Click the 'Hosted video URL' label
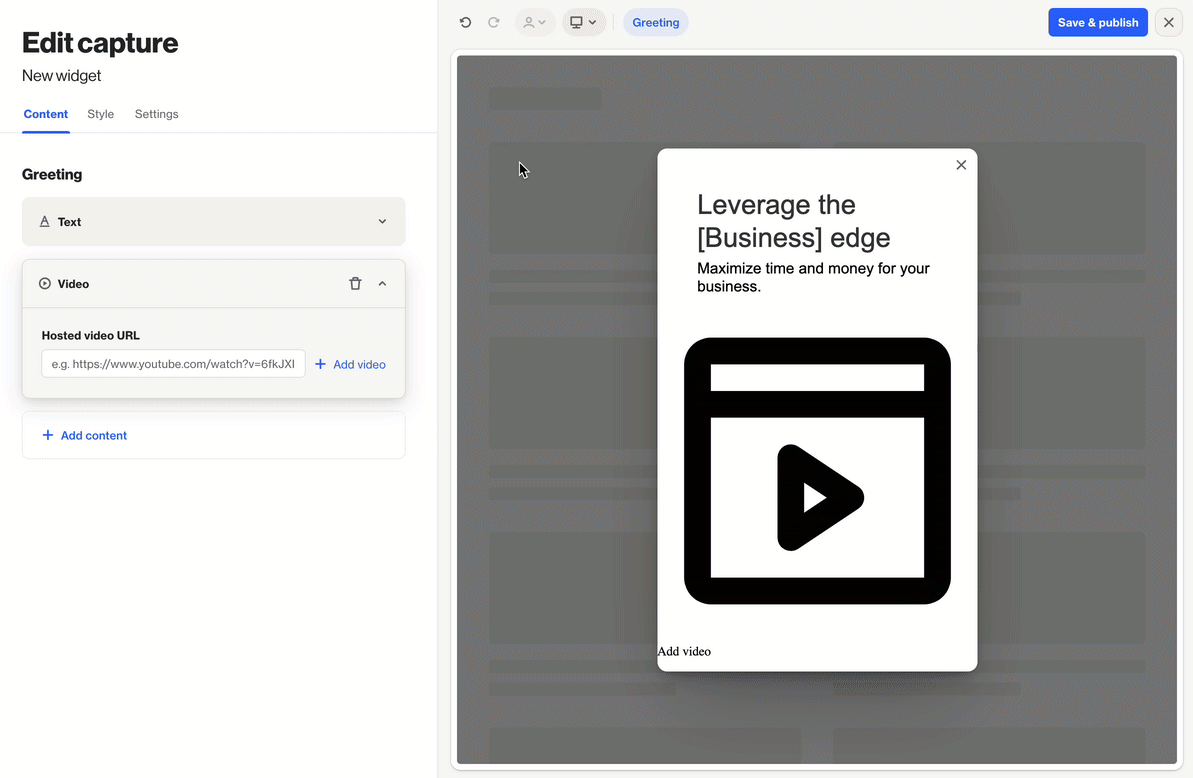 (x=91, y=335)
